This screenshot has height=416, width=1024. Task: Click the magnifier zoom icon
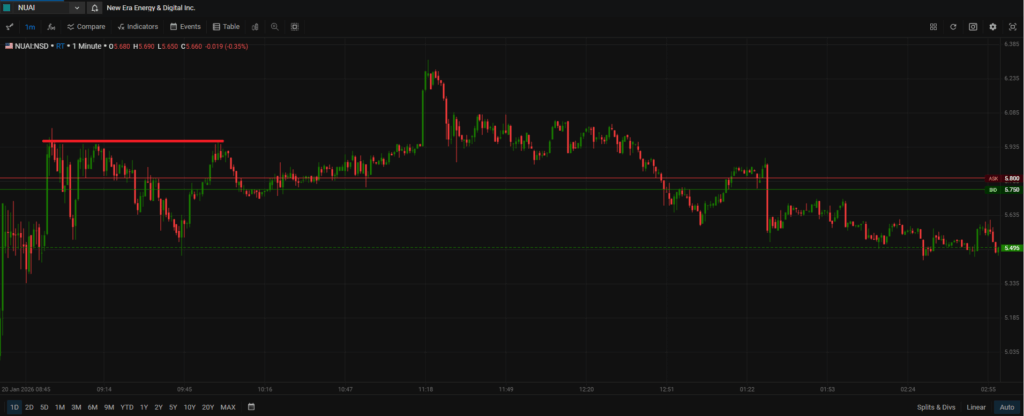[274, 27]
